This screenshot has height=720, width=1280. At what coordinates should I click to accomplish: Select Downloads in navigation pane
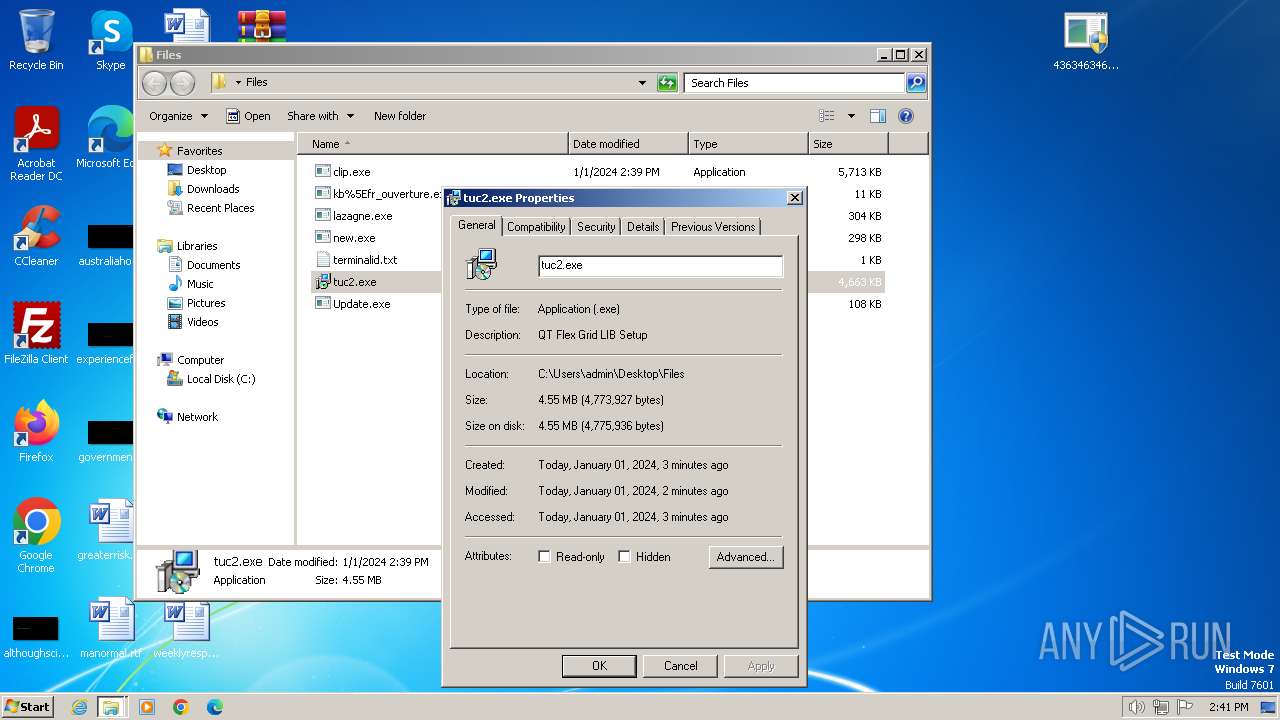pos(213,189)
